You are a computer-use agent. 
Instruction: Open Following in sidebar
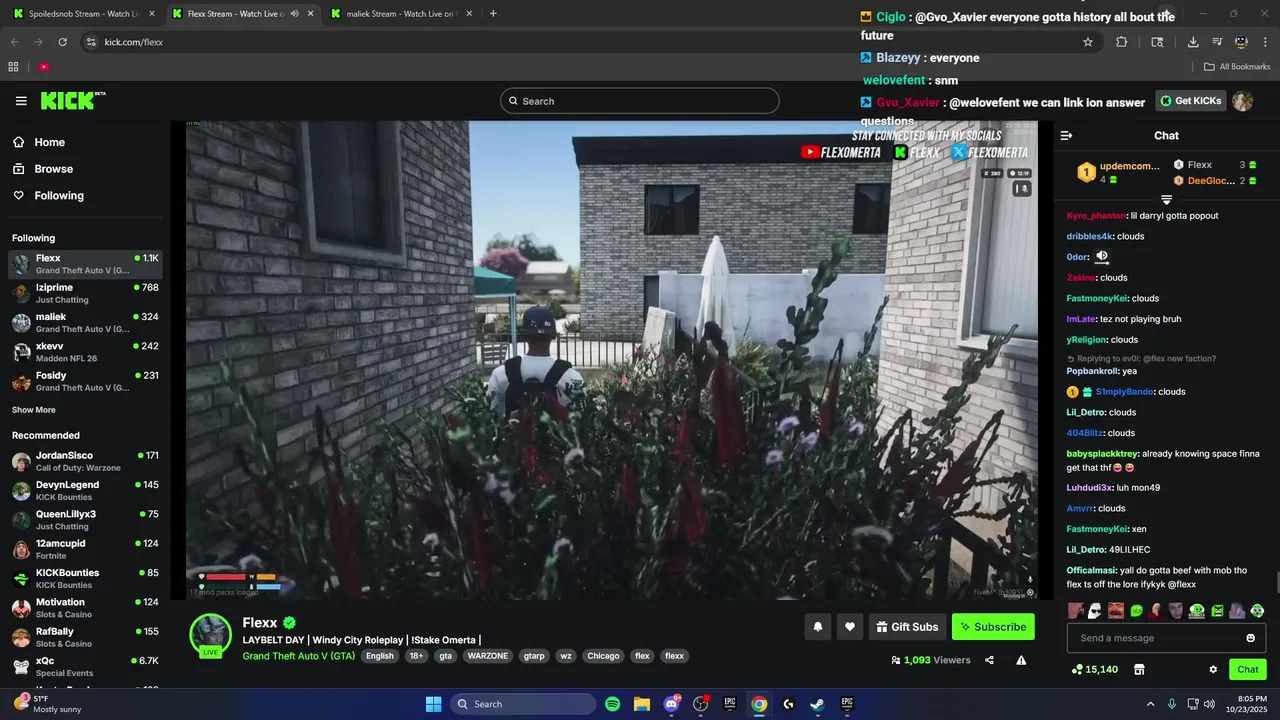point(85,196)
